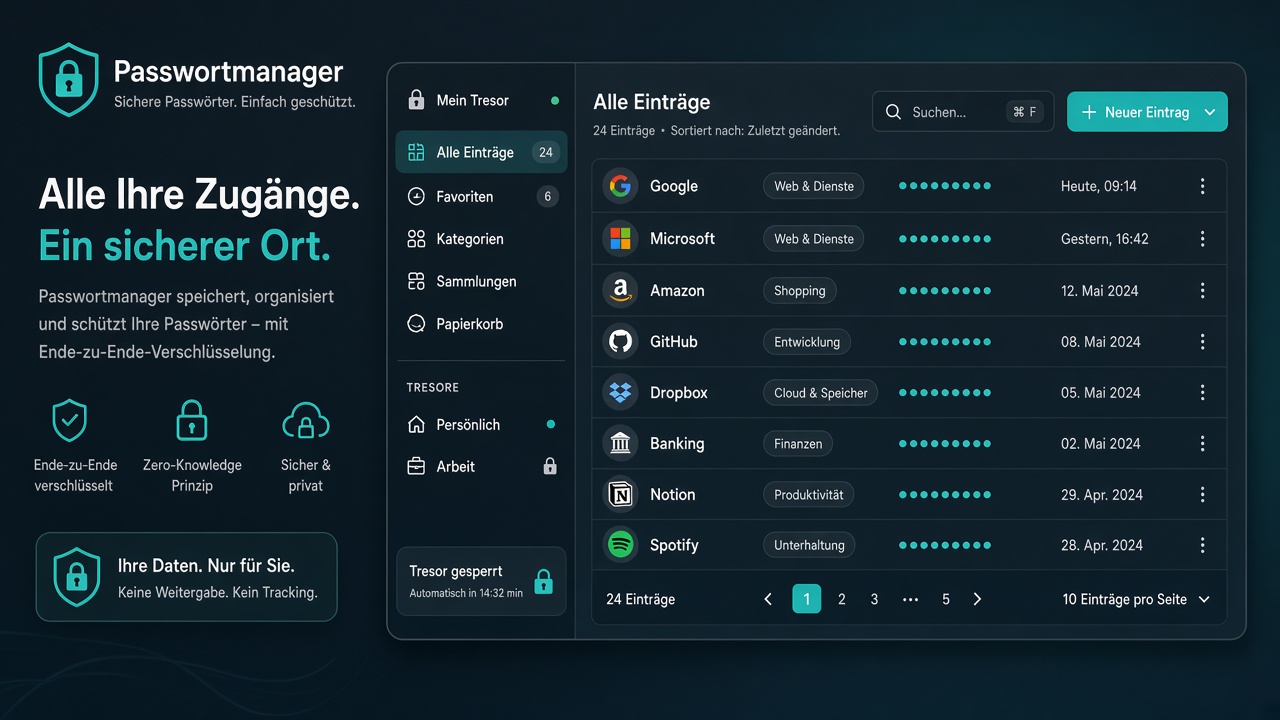The width and height of the screenshot is (1280, 720).
Task: Click the Notion logo icon
Action: [x=620, y=495]
